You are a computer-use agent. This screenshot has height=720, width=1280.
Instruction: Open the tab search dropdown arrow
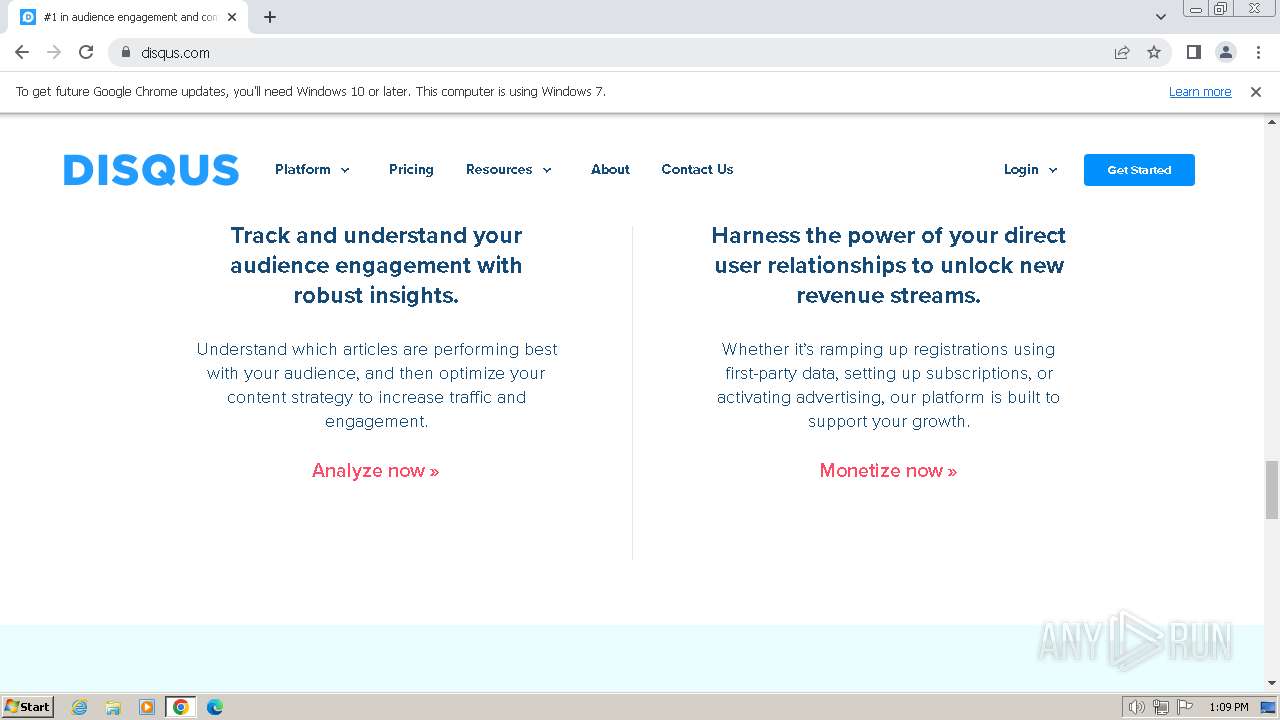(x=1160, y=17)
